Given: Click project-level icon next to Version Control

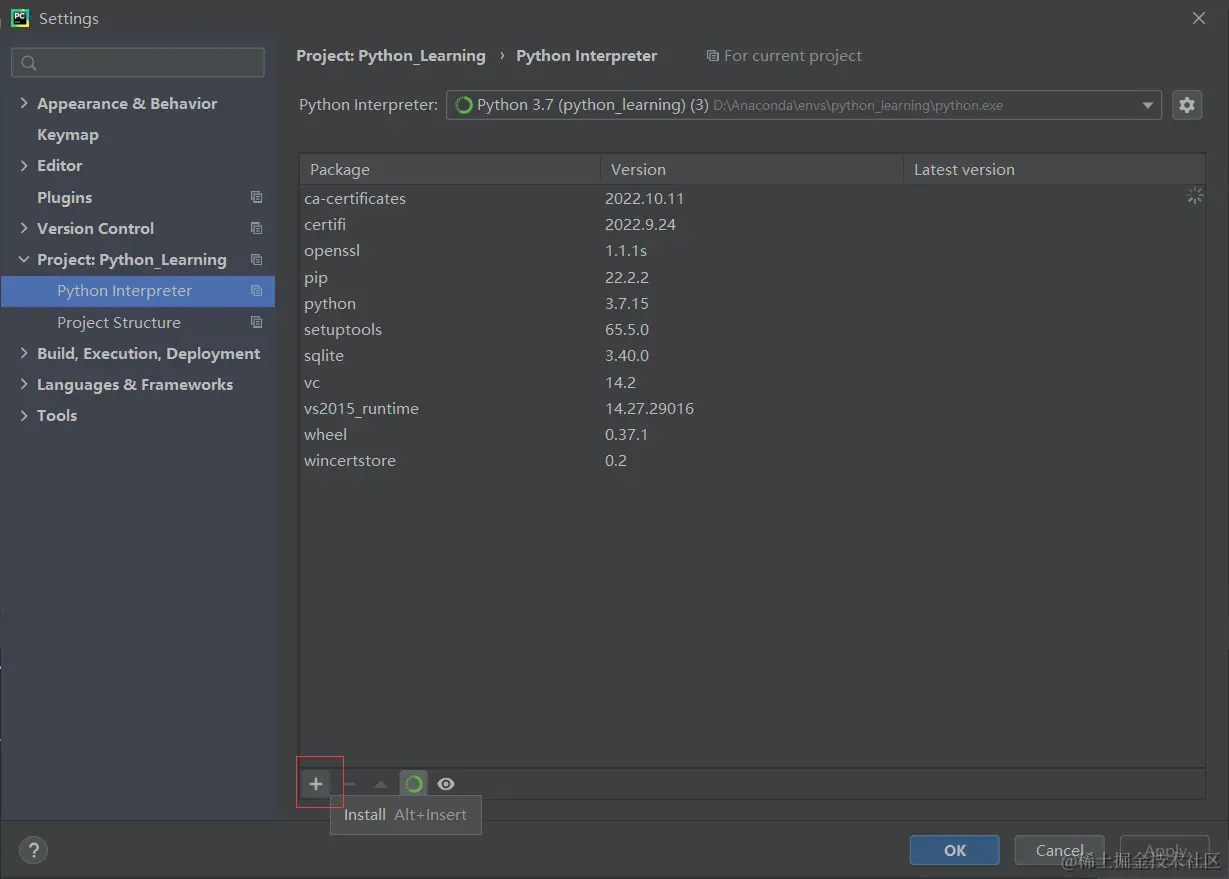Looking at the screenshot, I should [x=257, y=228].
